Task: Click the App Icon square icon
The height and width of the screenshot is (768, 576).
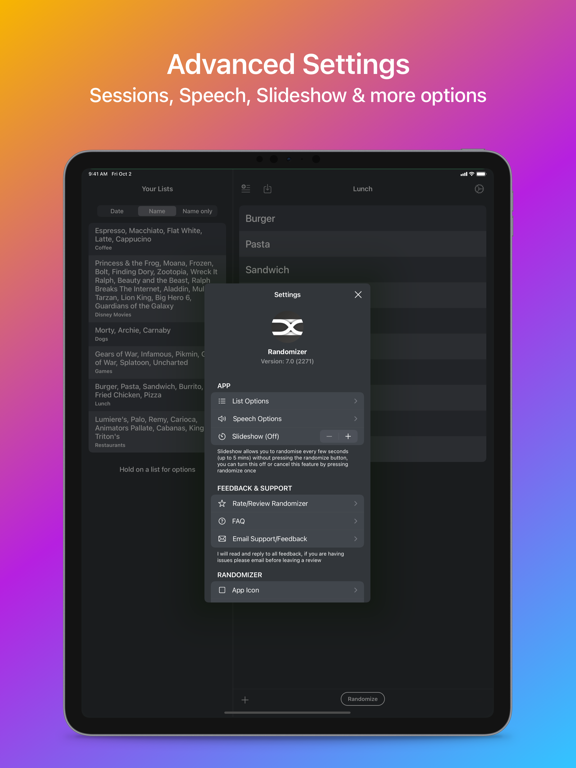Action: point(222,590)
